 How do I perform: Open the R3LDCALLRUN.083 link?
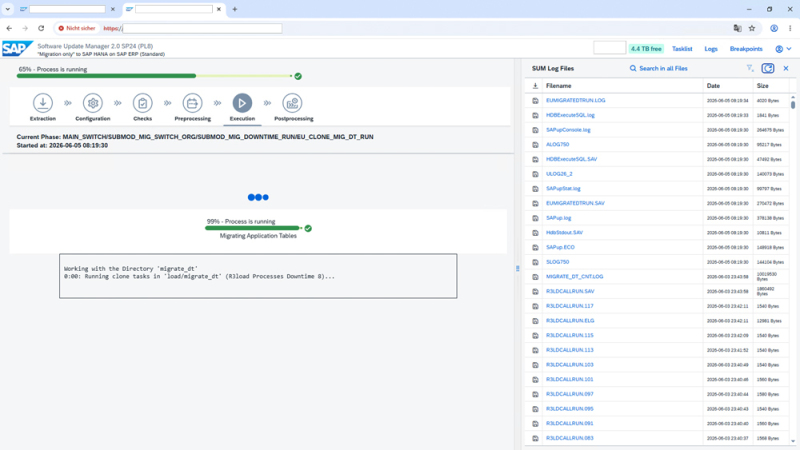(569, 438)
